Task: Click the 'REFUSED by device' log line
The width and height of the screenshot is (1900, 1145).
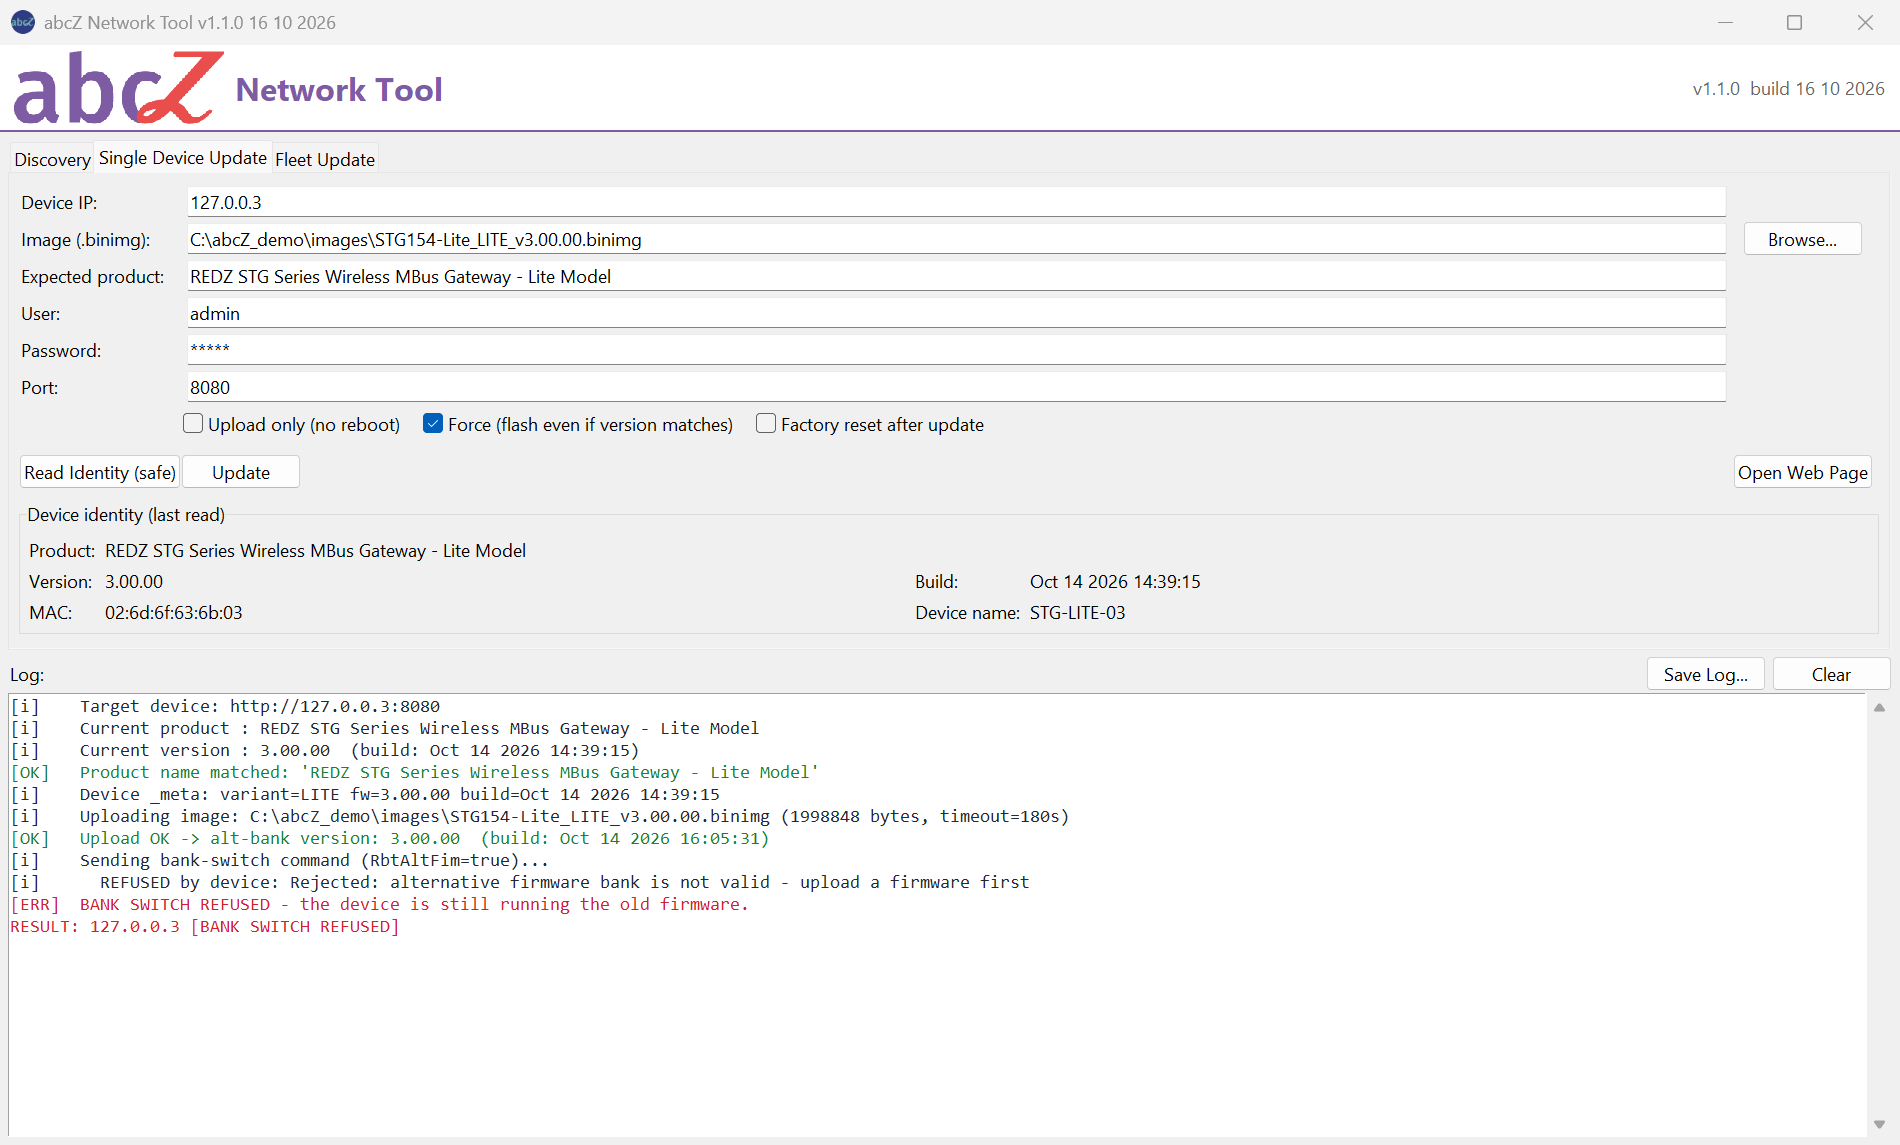Action: tap(520, 882)
